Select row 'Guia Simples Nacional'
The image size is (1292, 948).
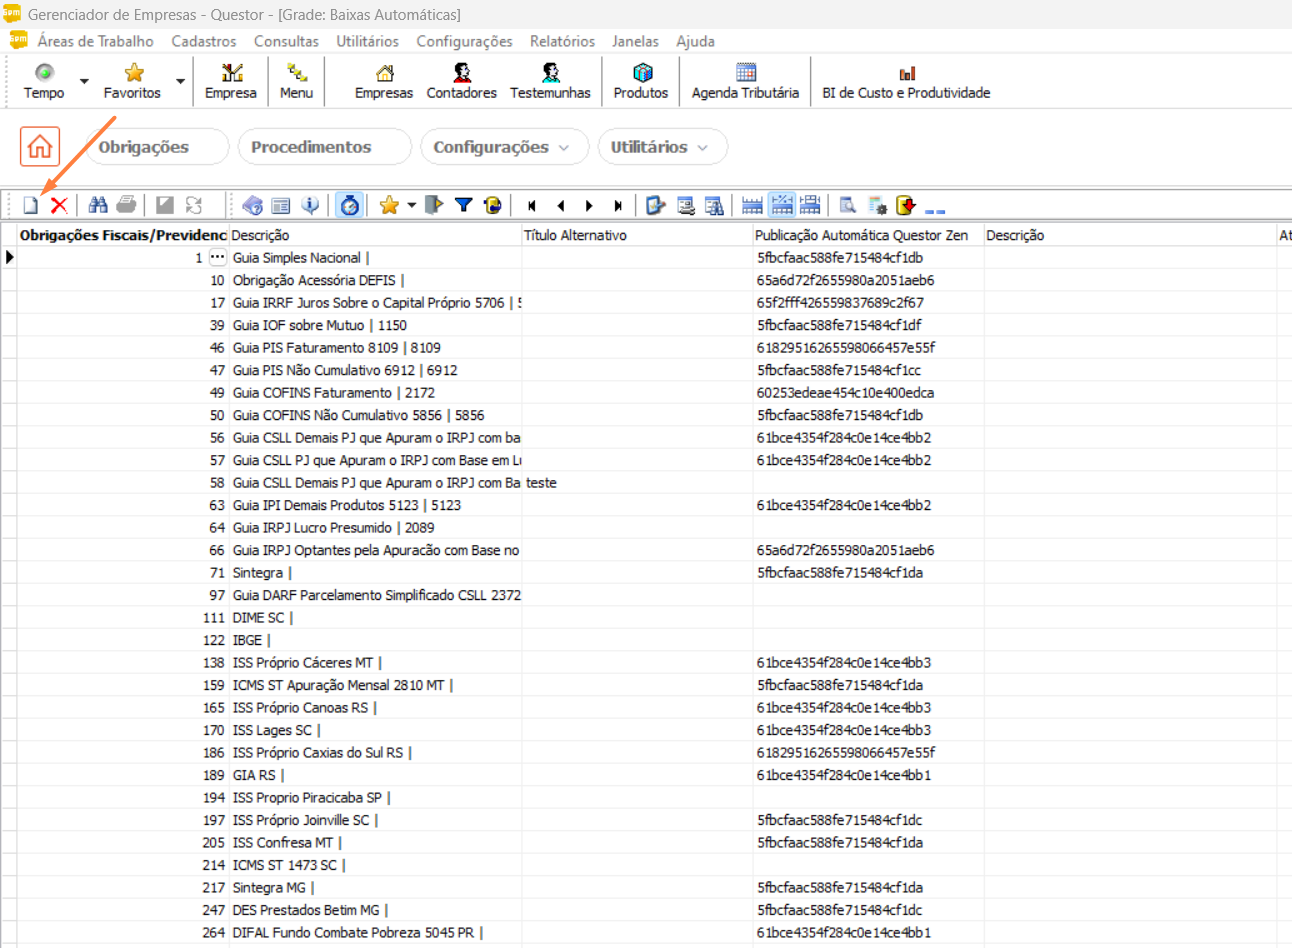[646, 258]
